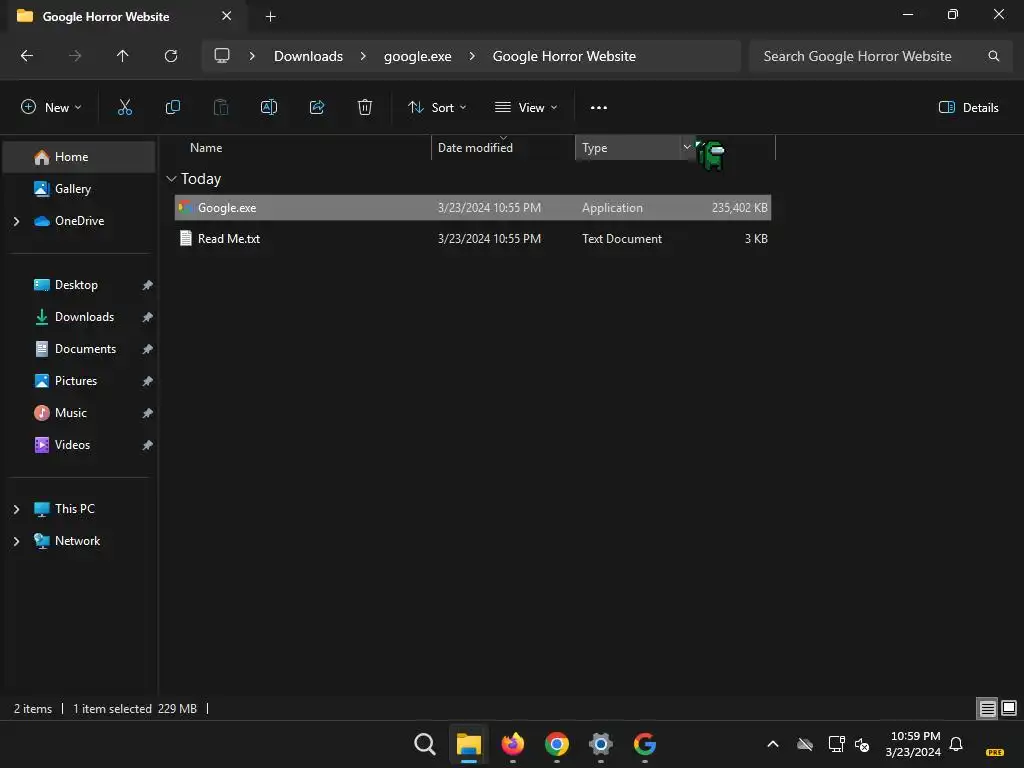Click the network display icon in tray
This screenshot has height=768, width=1024.
pyautogui.click(x=837, y=744)
